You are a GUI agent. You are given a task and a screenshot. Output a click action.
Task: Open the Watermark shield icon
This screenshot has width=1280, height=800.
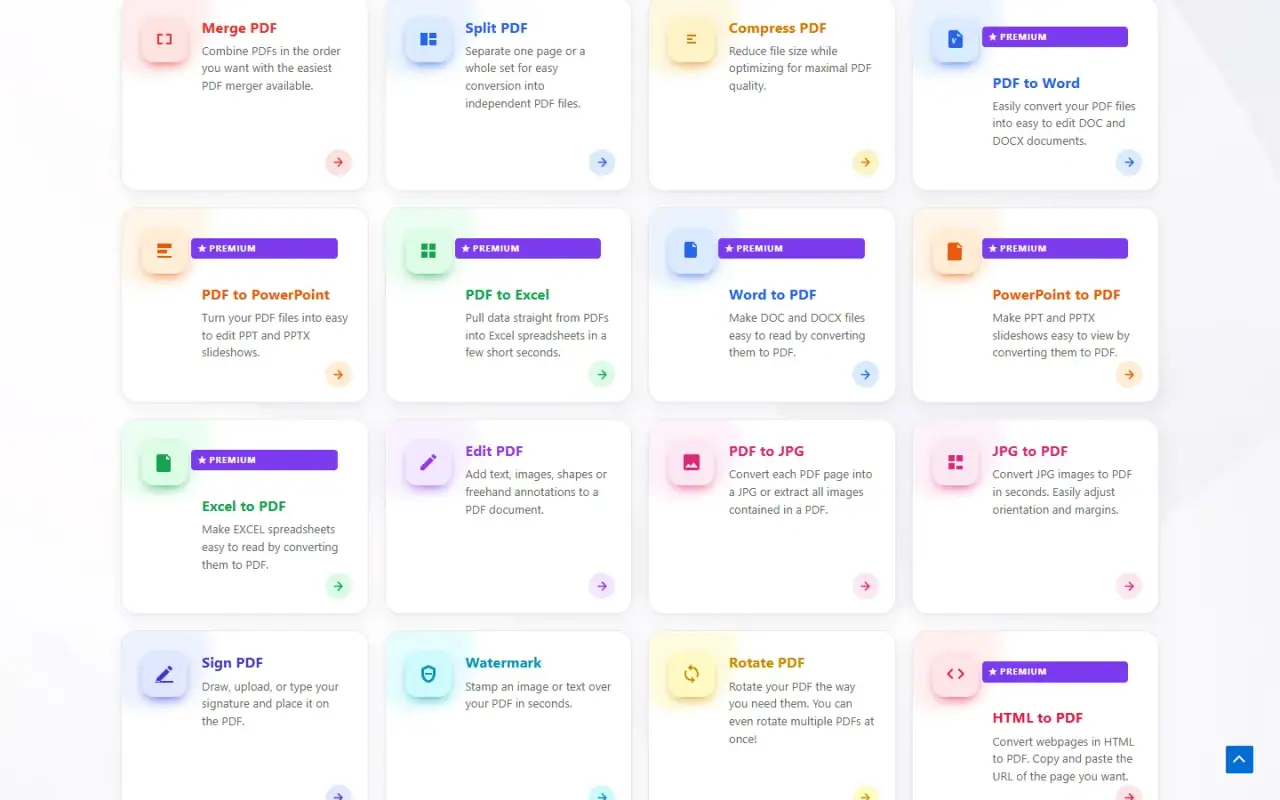(428, 675)
